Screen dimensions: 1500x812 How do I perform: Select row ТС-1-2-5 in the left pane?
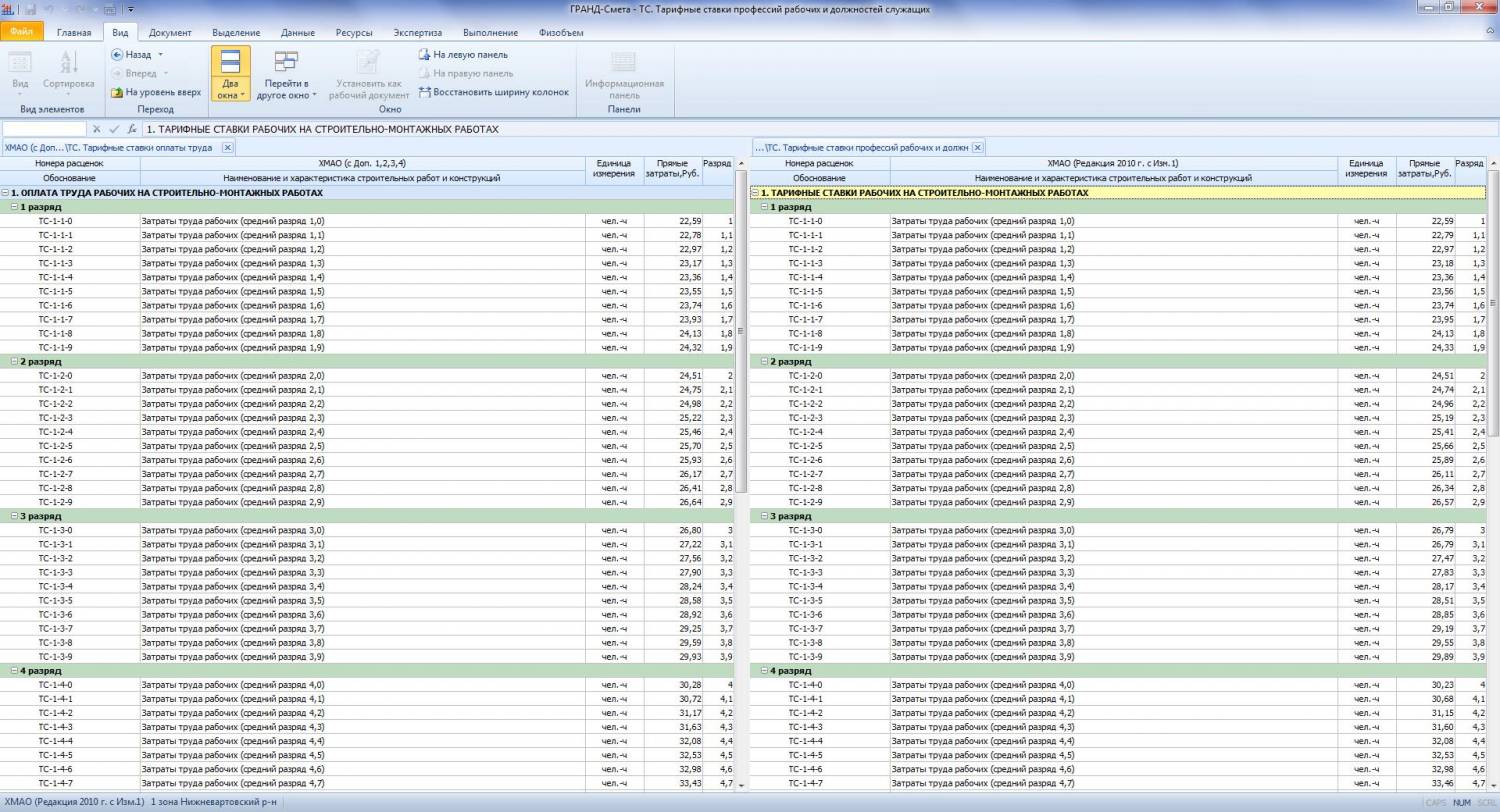pyautogui.click(x=55, y=446)
